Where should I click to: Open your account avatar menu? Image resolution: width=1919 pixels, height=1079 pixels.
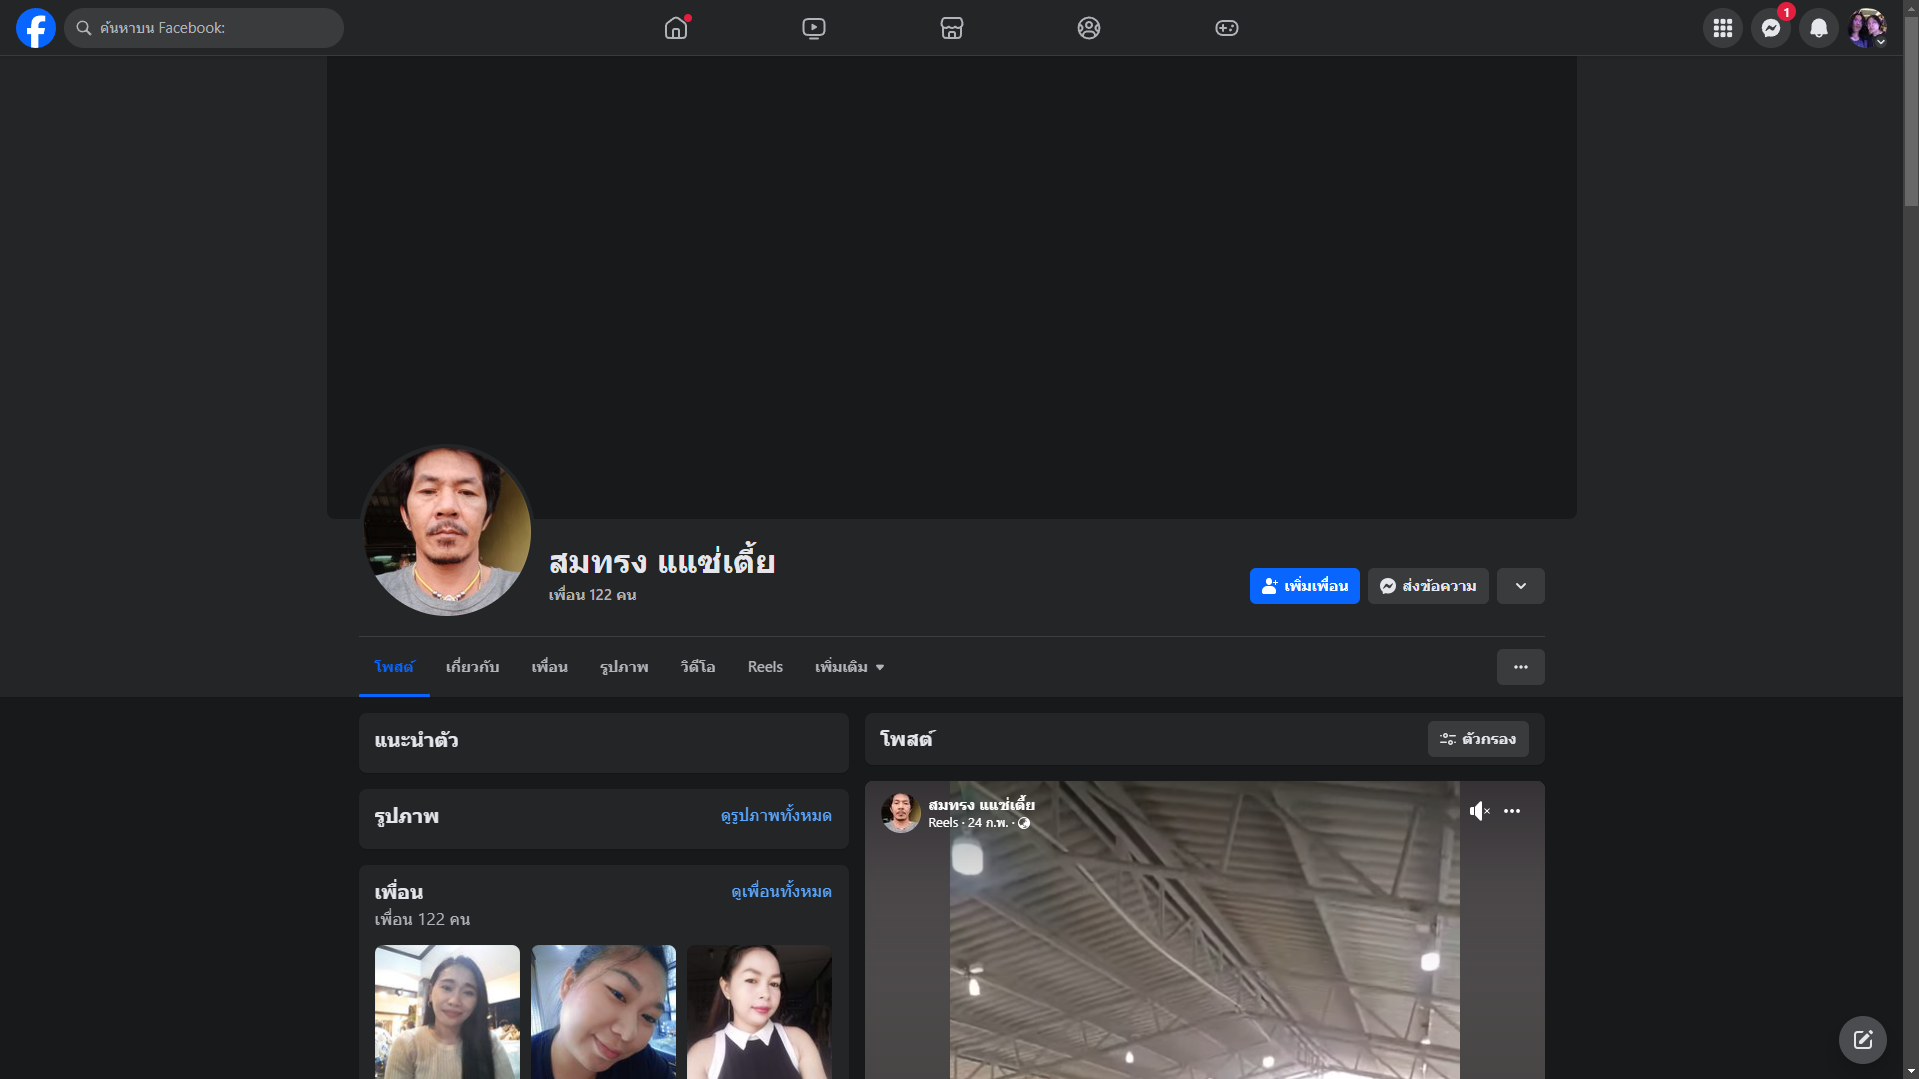[x=1867, y=28]
